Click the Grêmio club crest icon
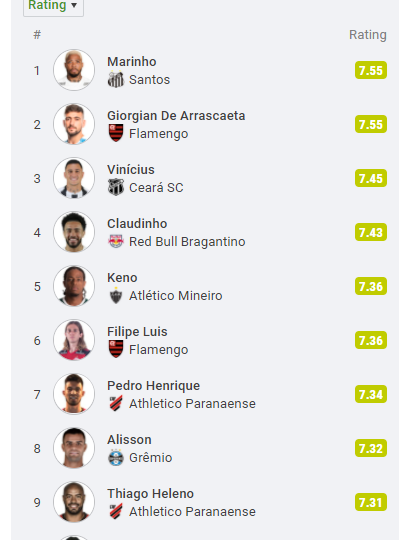This screenshot has width=409, height=540. (x=116, y=457)
